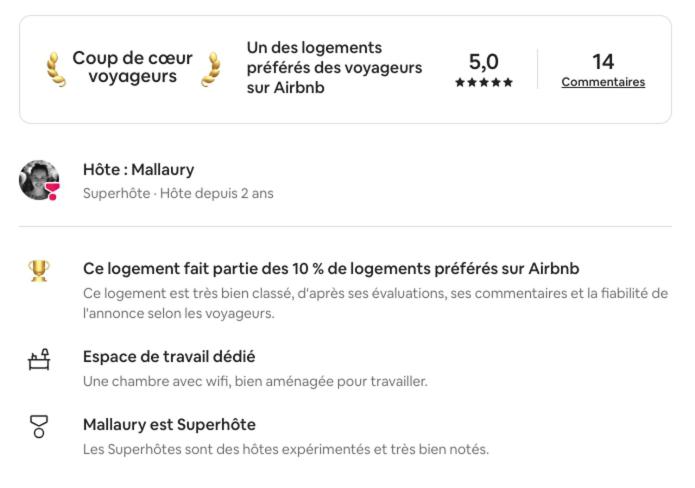Image resolution: width=695 pixels, height=488 pixels.
Task: Click the 5,0 rating score
Action: (x=484, y=62)
